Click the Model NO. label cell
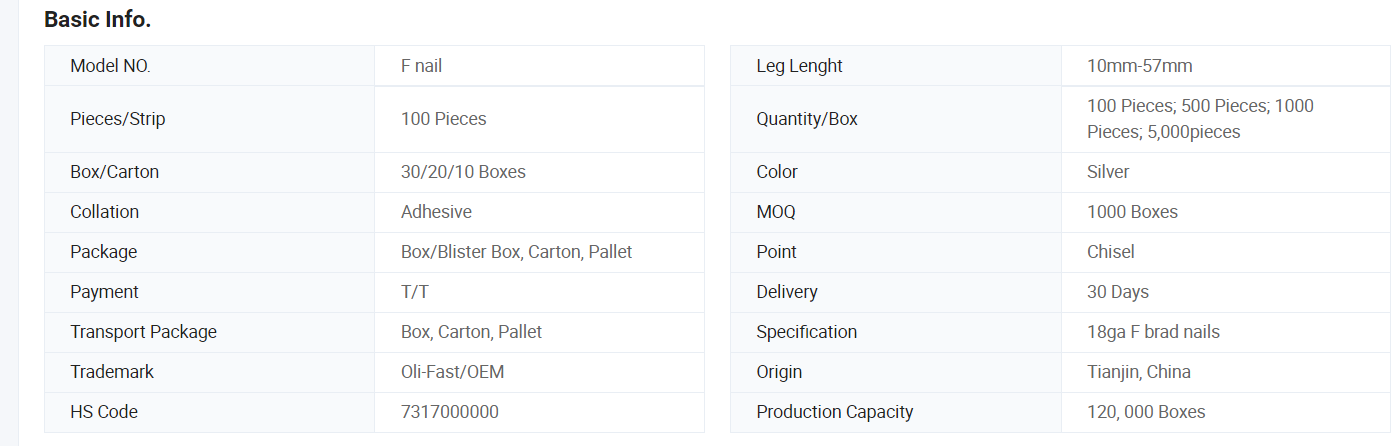Screen dimensions: 1400x446 (x=110, y=66)
